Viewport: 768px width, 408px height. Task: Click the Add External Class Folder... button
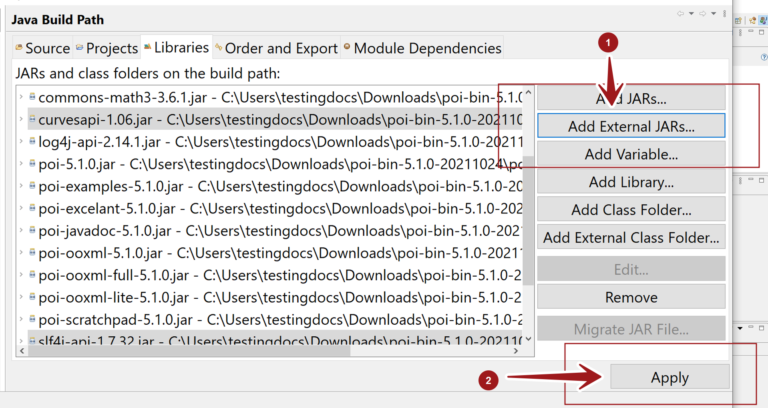[x=631, y=238]
